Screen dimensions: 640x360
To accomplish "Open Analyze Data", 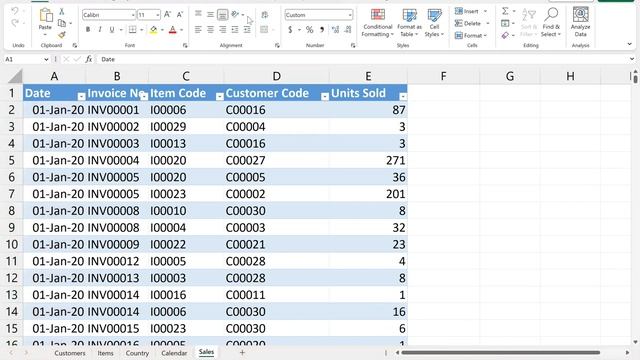I will 580,22.
